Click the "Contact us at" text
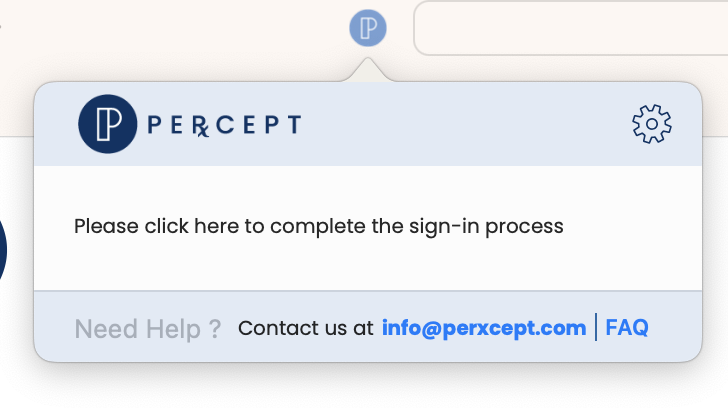 [306, 328]
